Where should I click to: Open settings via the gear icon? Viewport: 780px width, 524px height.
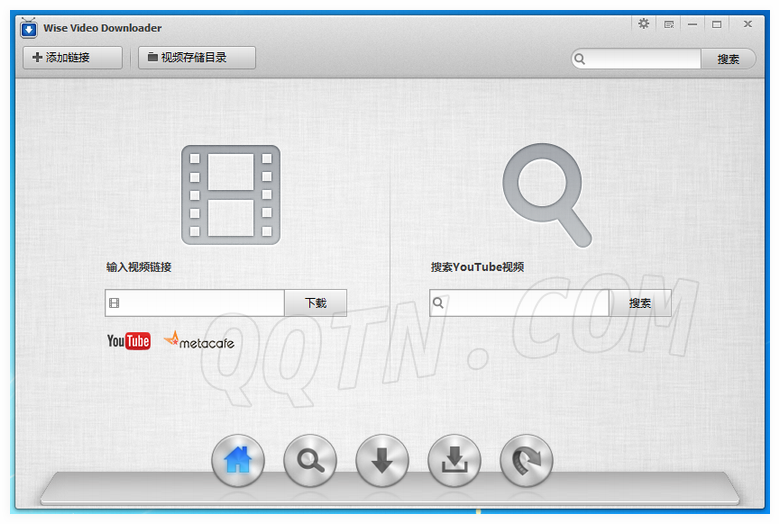tap(643, 24)
